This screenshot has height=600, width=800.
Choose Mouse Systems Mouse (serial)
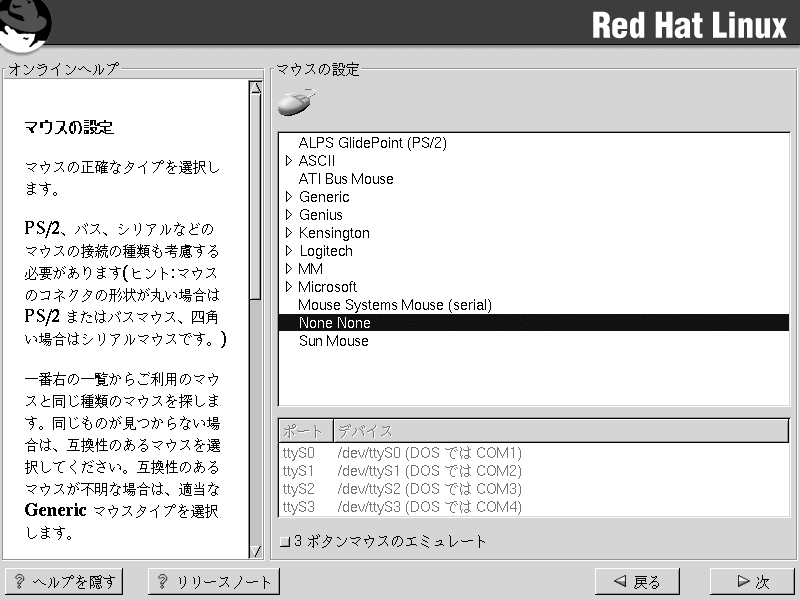click(x=395, y=305)
